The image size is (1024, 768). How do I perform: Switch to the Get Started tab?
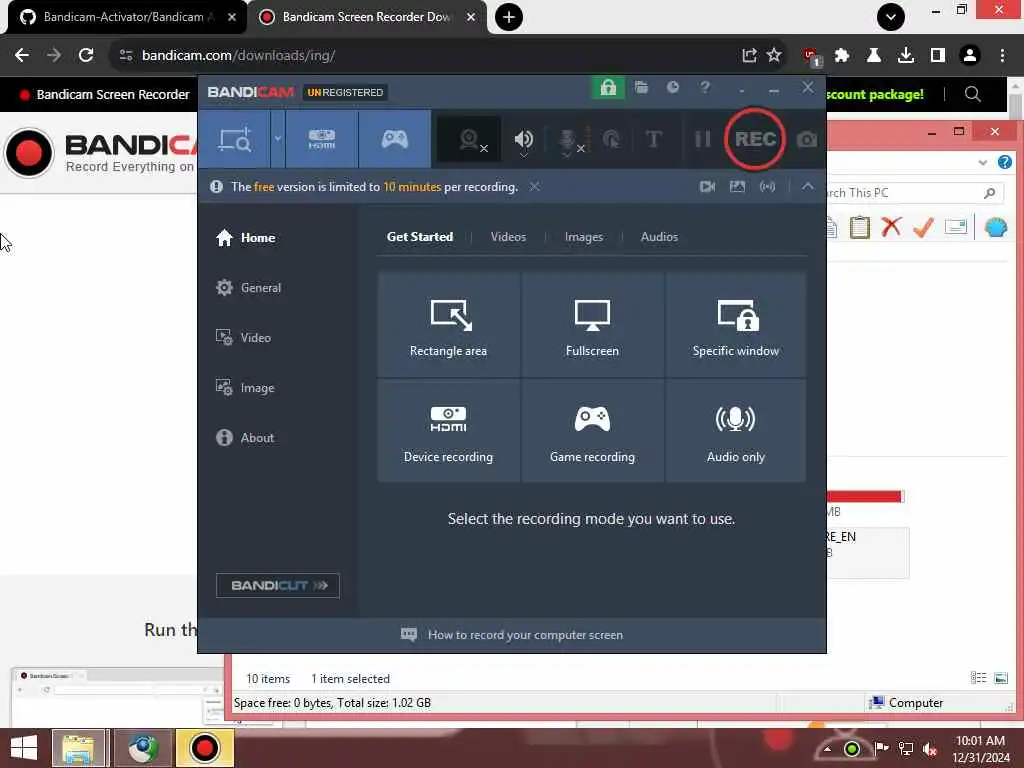pyautogui.click(x=420, y=237)
